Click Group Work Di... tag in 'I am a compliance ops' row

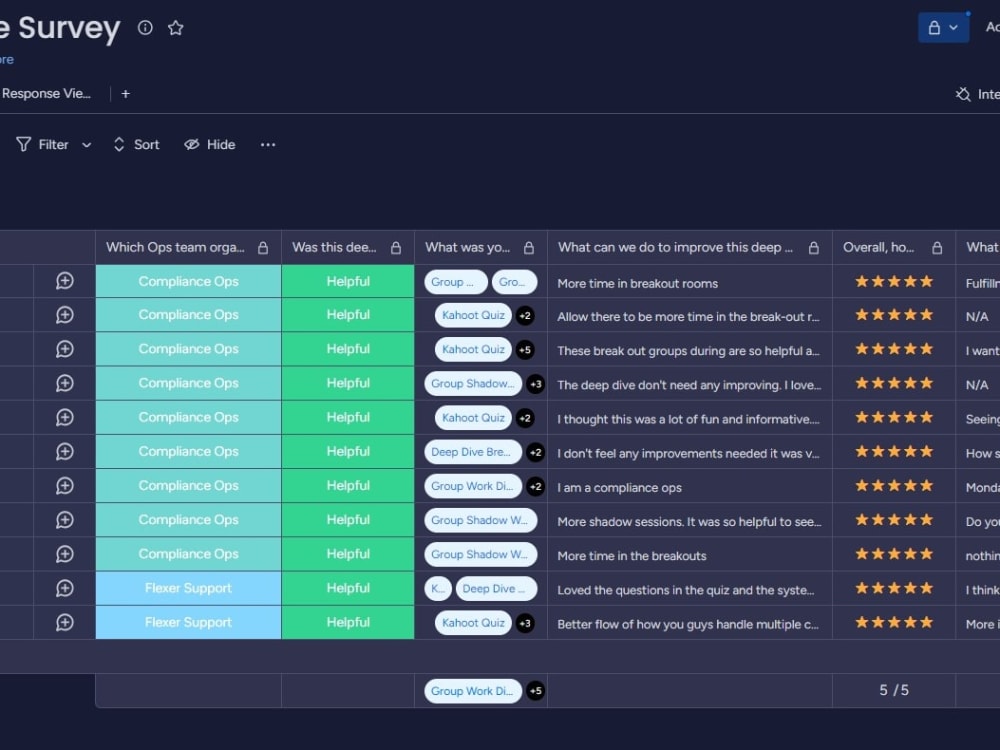[x=473, y=486]
